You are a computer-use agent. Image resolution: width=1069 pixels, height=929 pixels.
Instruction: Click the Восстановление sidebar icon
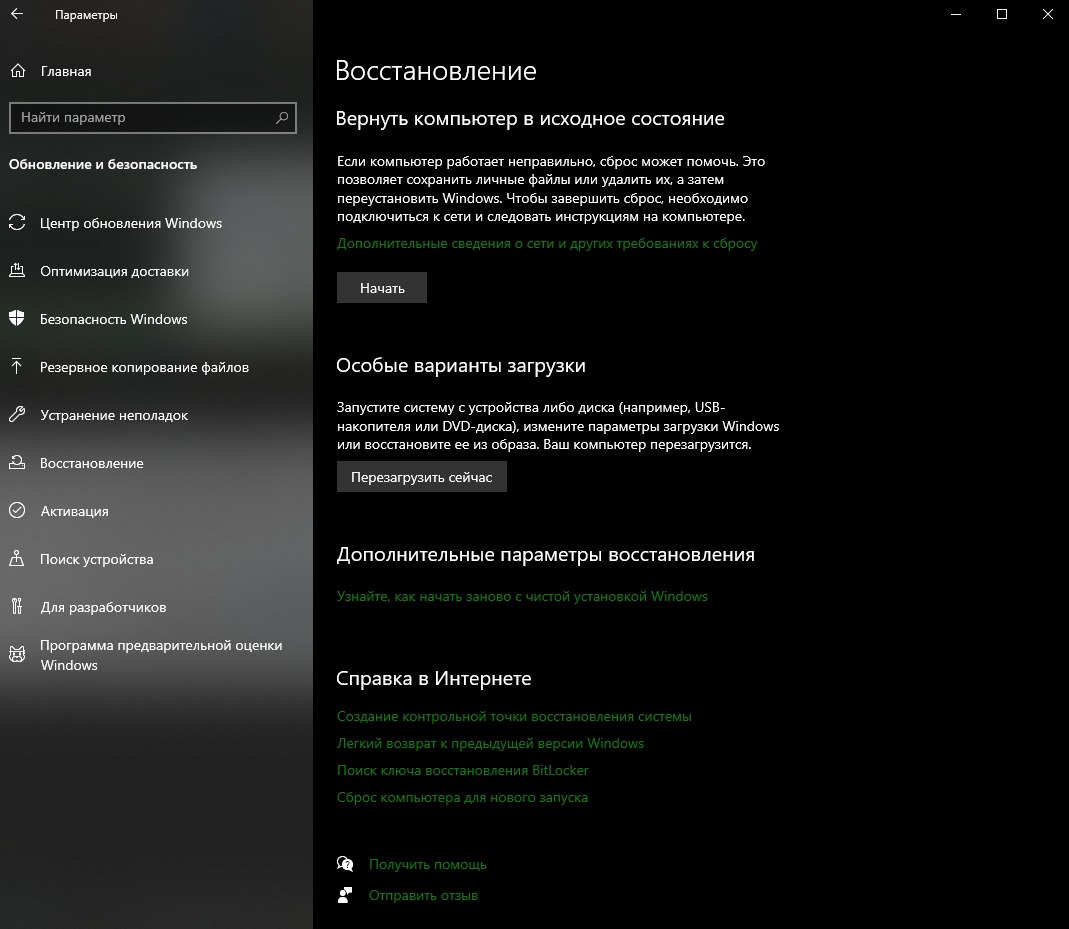[x=17, y=463]
